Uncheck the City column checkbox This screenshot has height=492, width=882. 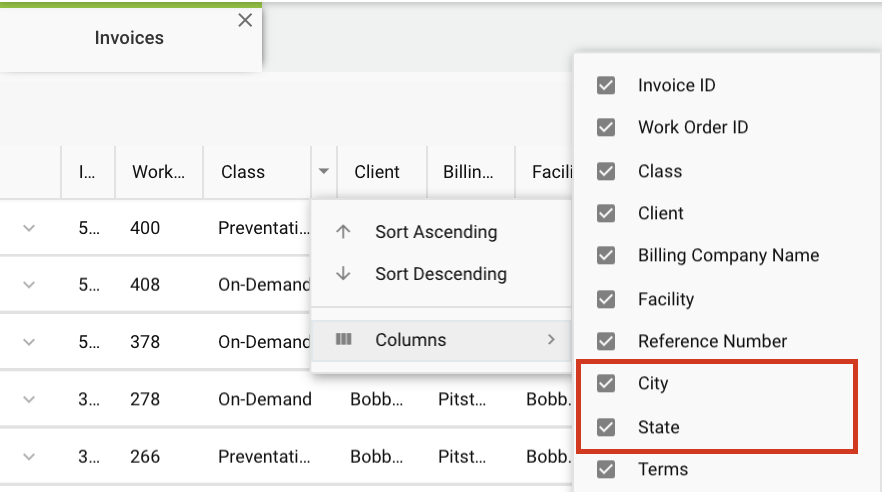coord(606,383)
